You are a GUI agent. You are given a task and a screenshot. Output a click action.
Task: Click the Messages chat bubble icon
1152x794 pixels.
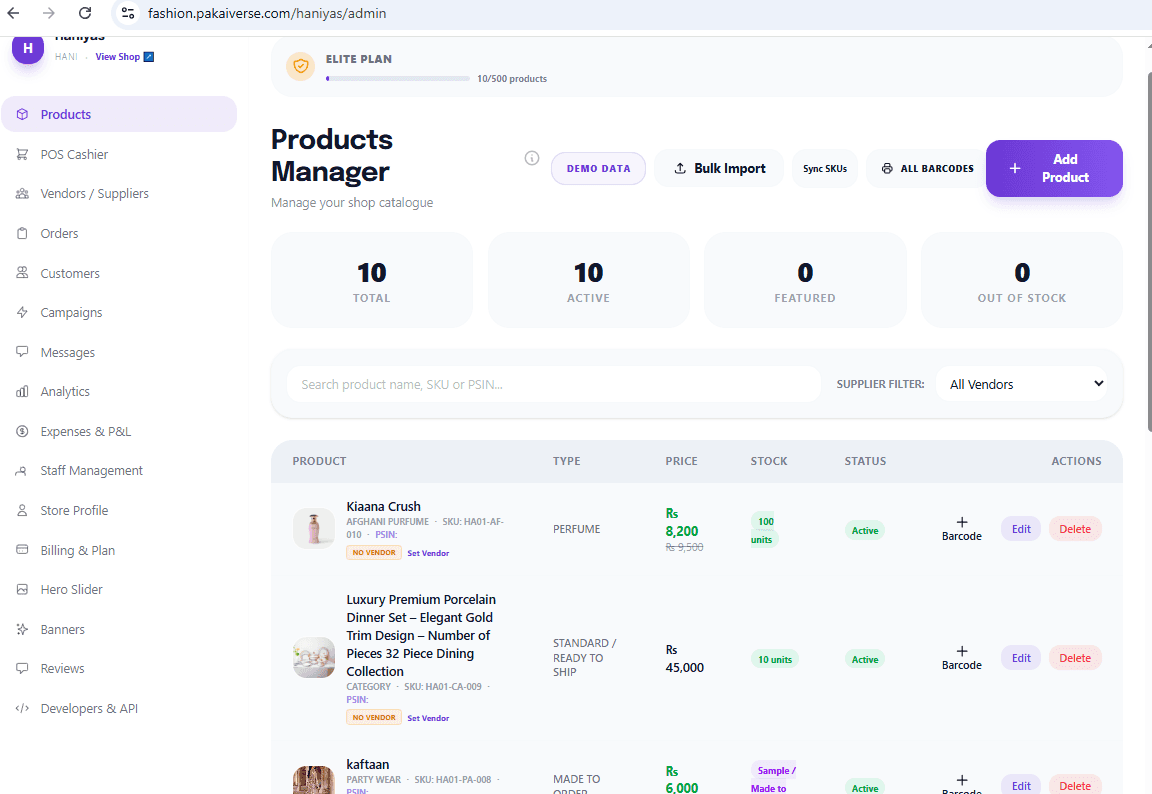coord(22,352)
